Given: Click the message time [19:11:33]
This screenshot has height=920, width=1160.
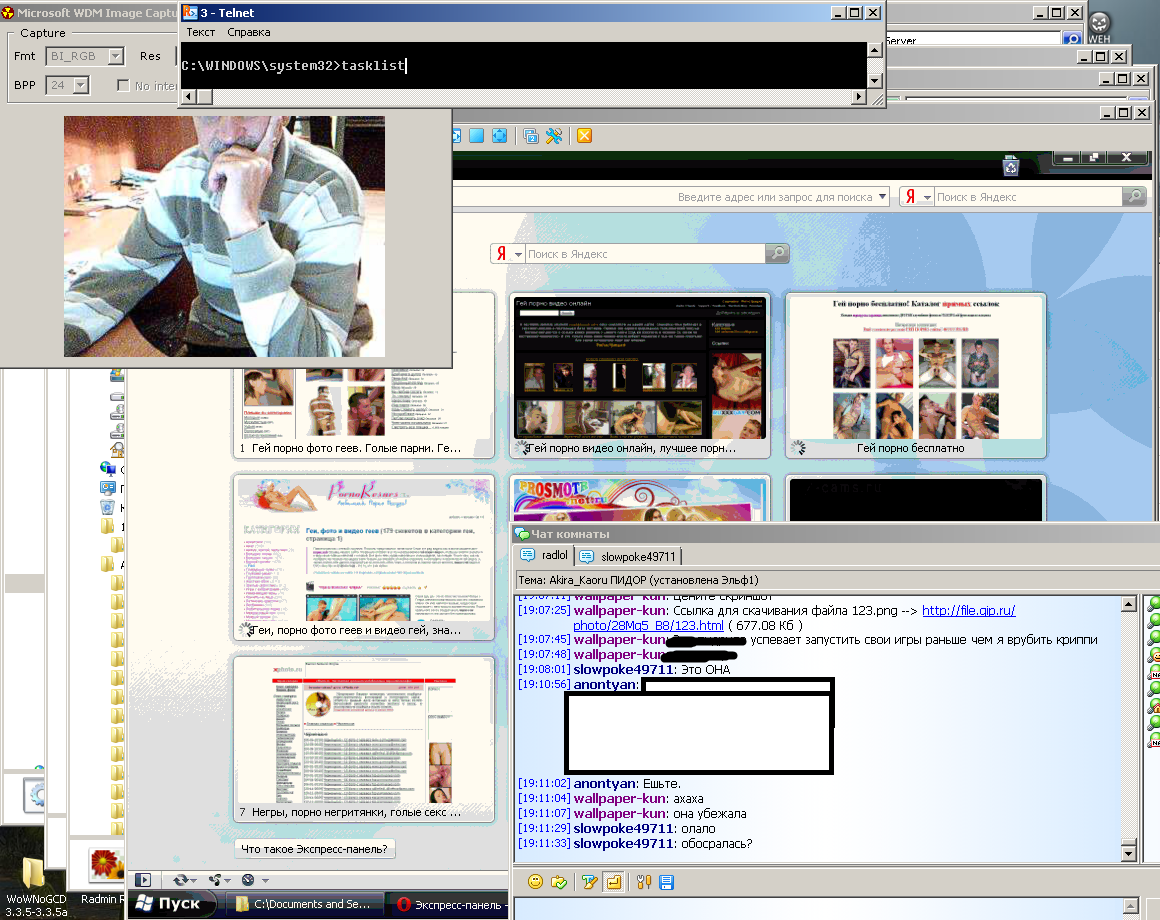Looking at the screenshot, I should (x=544, y=843).
